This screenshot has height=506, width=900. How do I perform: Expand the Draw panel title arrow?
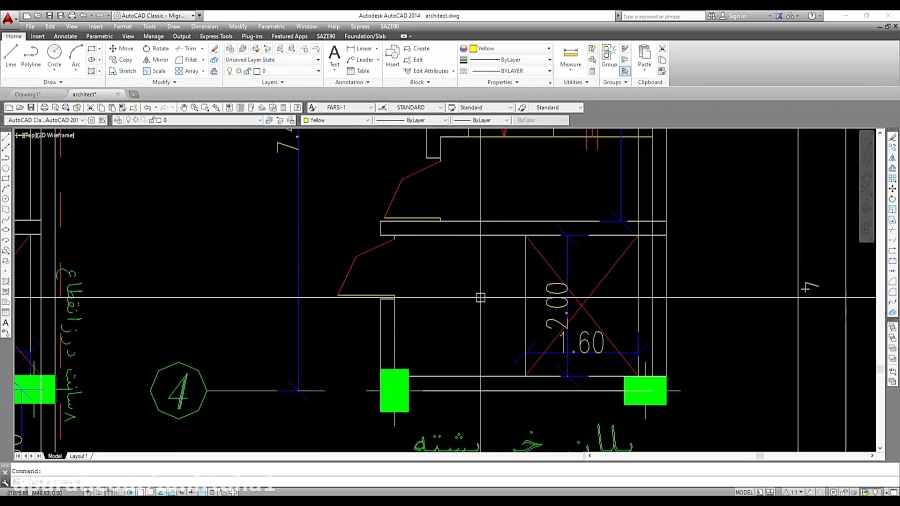pos(61,82)
